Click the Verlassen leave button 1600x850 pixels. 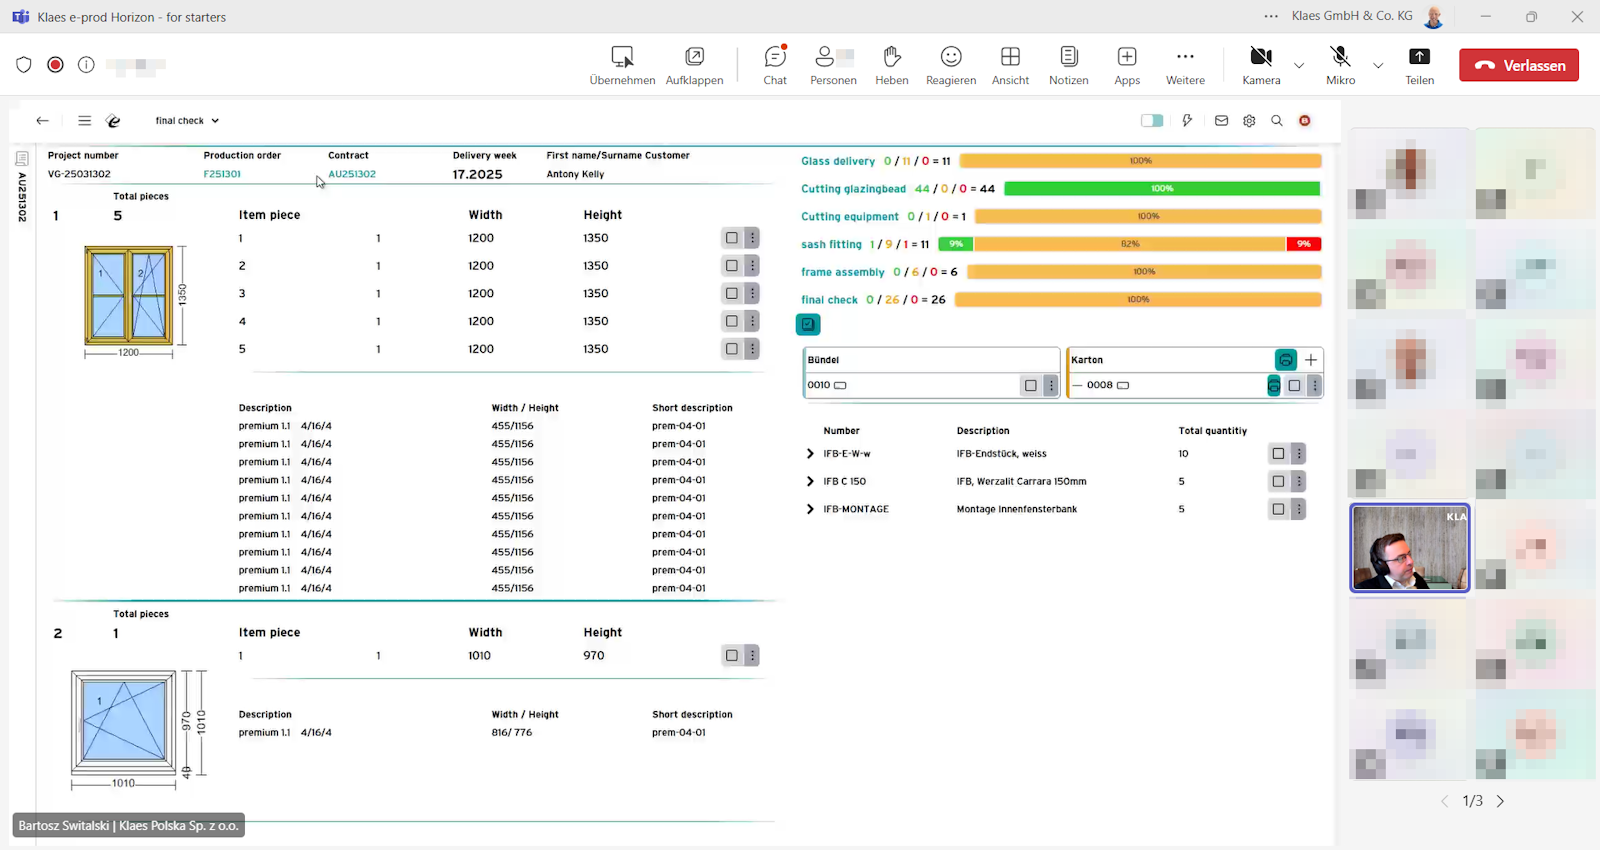click(x=1519, y=65)
